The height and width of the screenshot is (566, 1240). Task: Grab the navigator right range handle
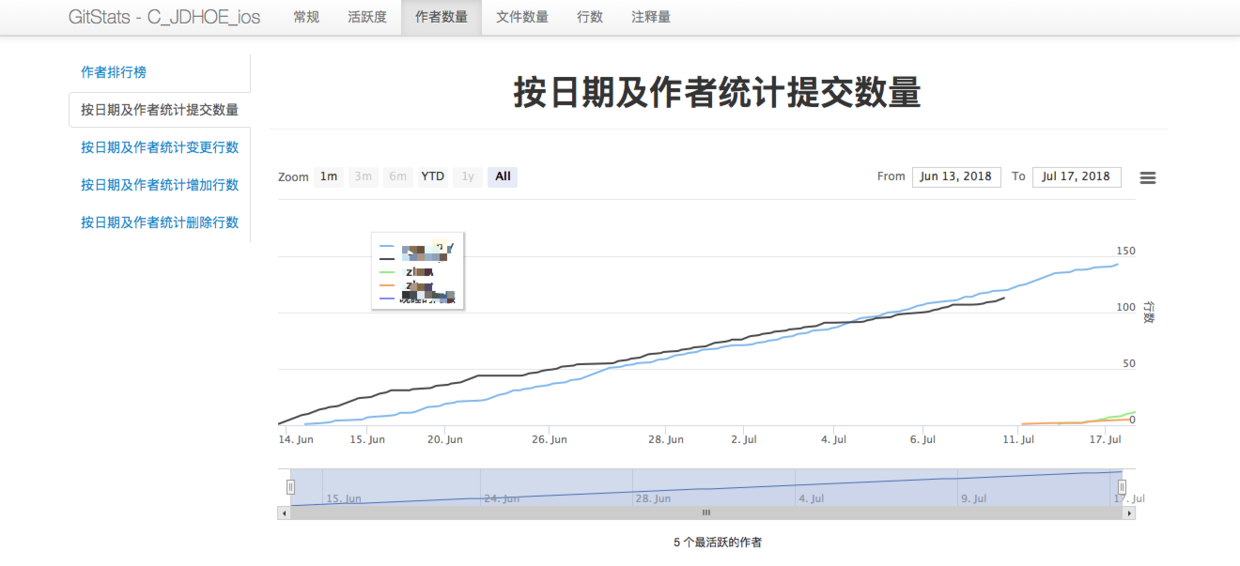tap(1122, 487)
